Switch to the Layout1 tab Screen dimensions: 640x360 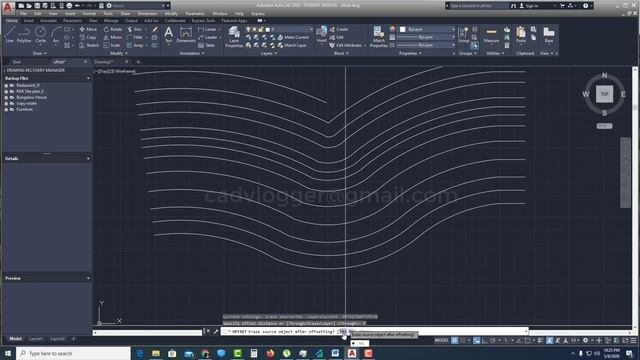point(36,339)
